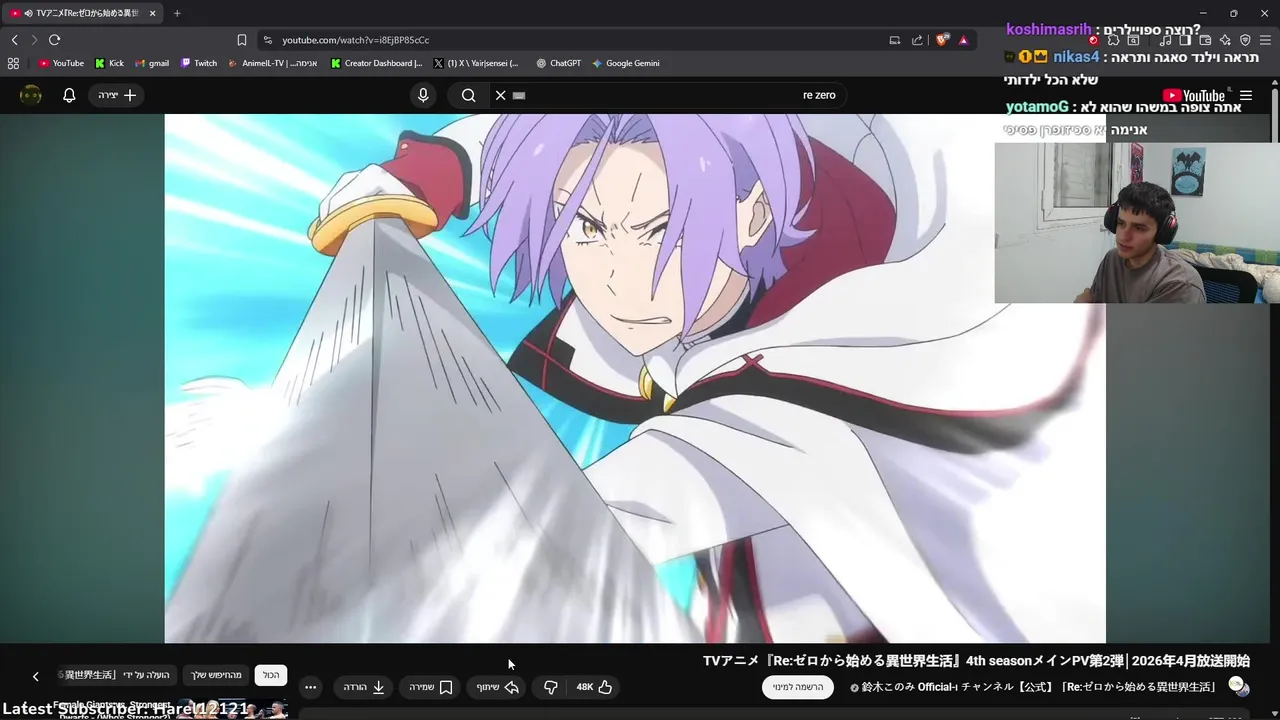This screenshot has height=720, width=1280.
Task: Expand more filter chips with the left chevron
Action: [35, 676]
